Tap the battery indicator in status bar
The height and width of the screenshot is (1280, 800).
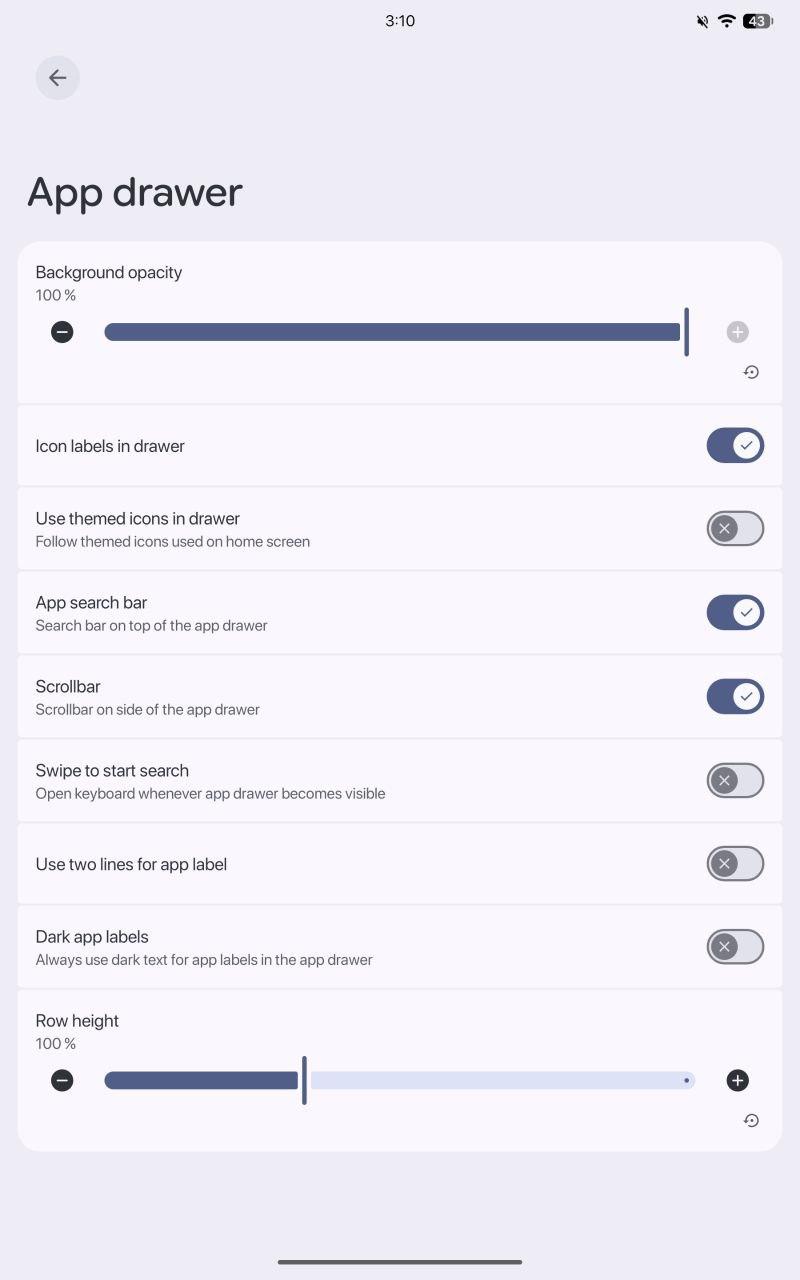pyautogui.click(x=757, y=21)
